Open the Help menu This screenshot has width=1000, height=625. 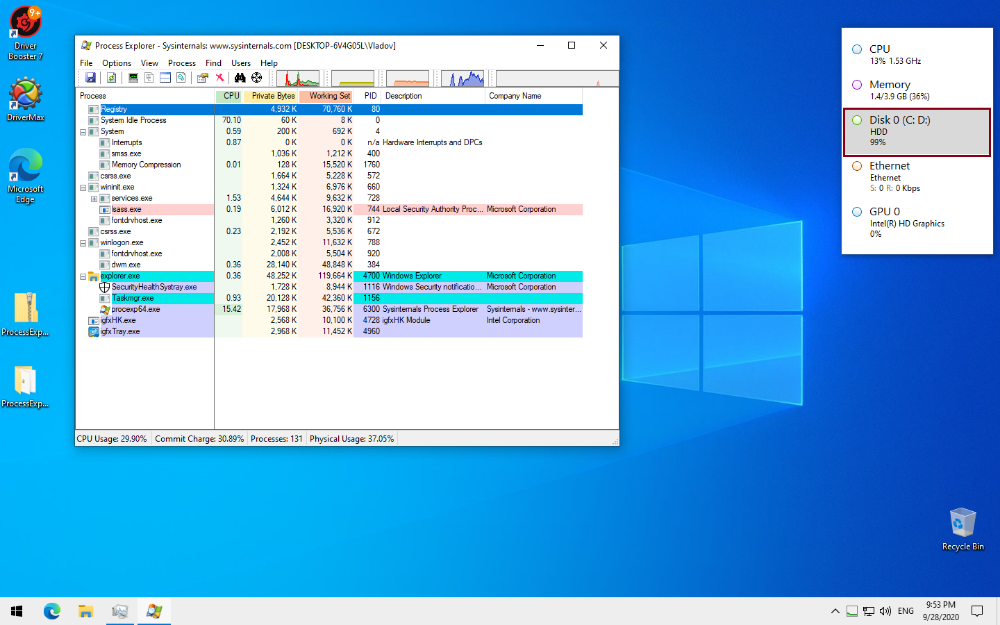coord(268,63)
